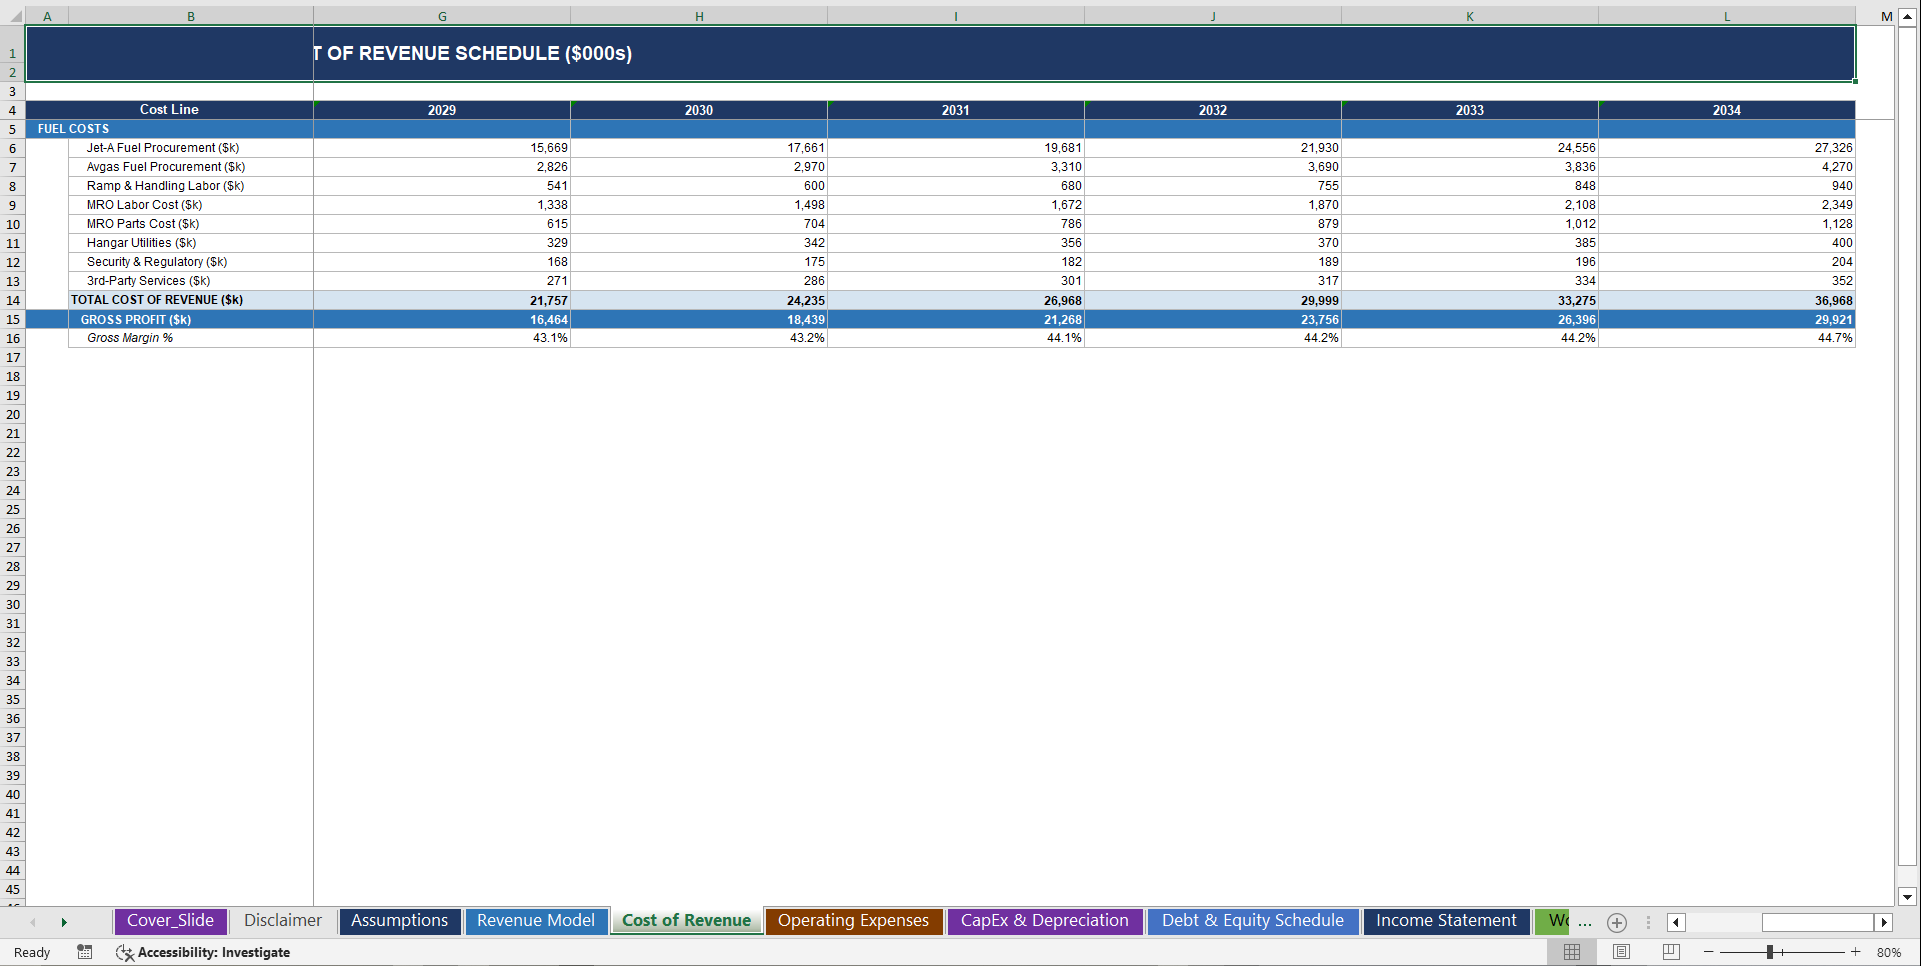Zoom out with the minus icon
Viewport: 1921px width, 966px height.
1709,952
